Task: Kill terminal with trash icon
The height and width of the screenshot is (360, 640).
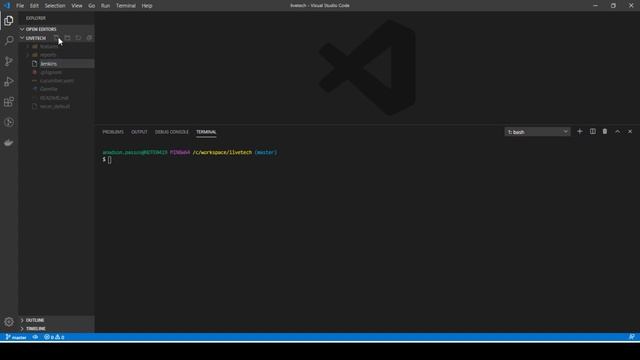Action: tap(605, 131)
